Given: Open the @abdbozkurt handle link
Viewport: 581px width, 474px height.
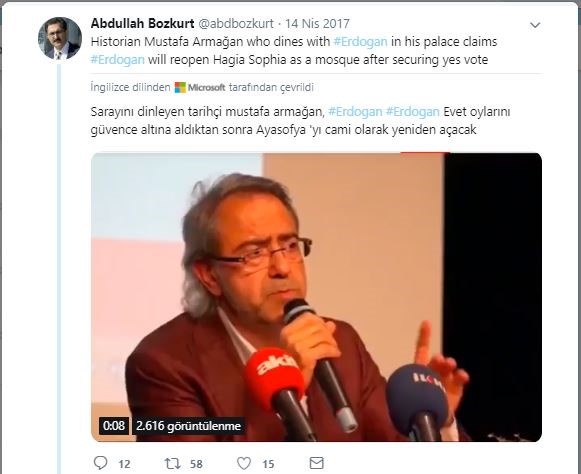Looking at the screenshot, I should click(x=236, y=23).
